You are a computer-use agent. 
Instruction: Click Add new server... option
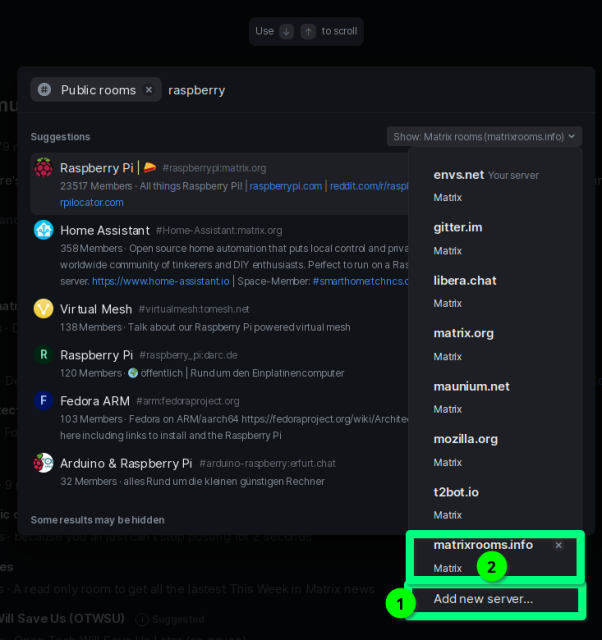(x=483, y=599)
